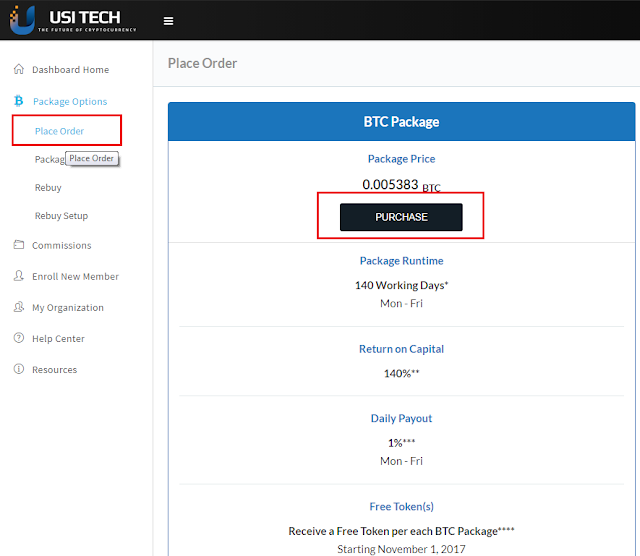Image resolution: width=640 pixels, height=556 pixels.
Task: Click the Daily Payout heading
Action: [402, 418]
